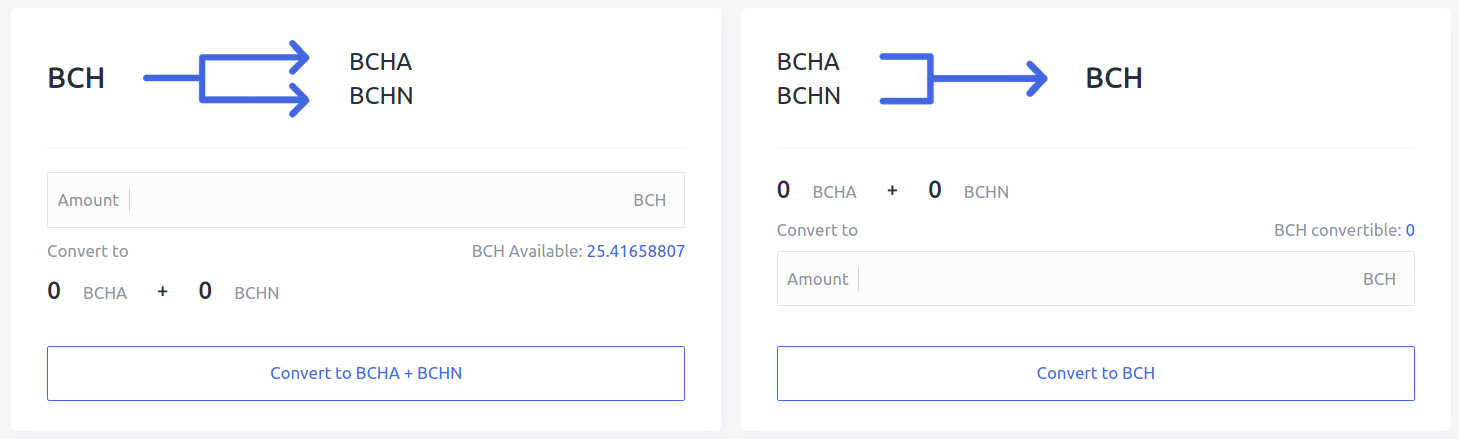Image resolution: width=1459 pixels, height=439 pixels.
Task: Click the Convert to BCHA + BCHN button
Action: [x=366, y=373]
